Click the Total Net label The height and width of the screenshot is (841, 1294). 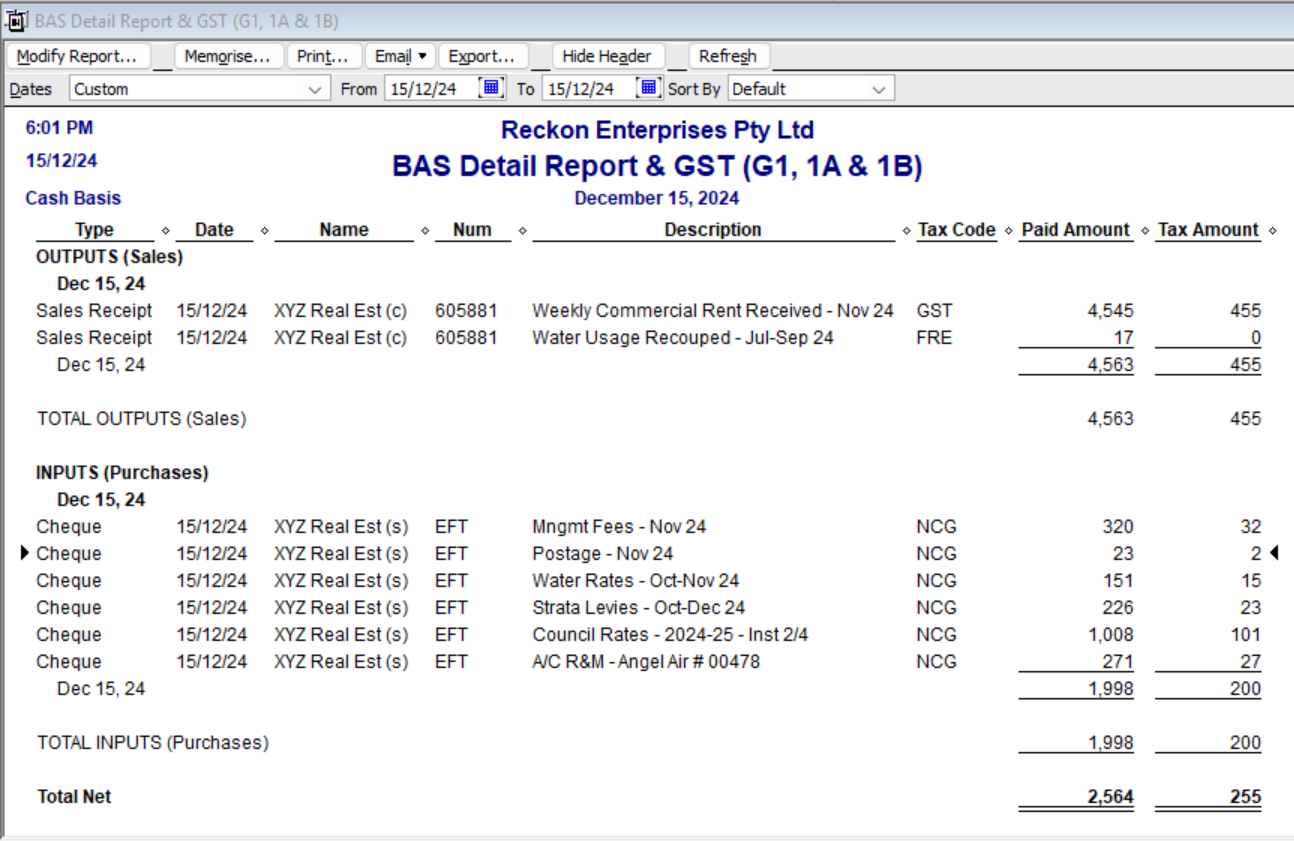[x=74, y=797]
